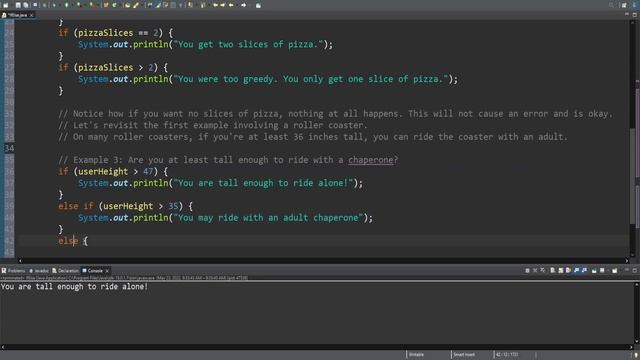Click the Save All toolbar icon
The width and height of the screenshot is (640, 360).
[x=26, y=5]
